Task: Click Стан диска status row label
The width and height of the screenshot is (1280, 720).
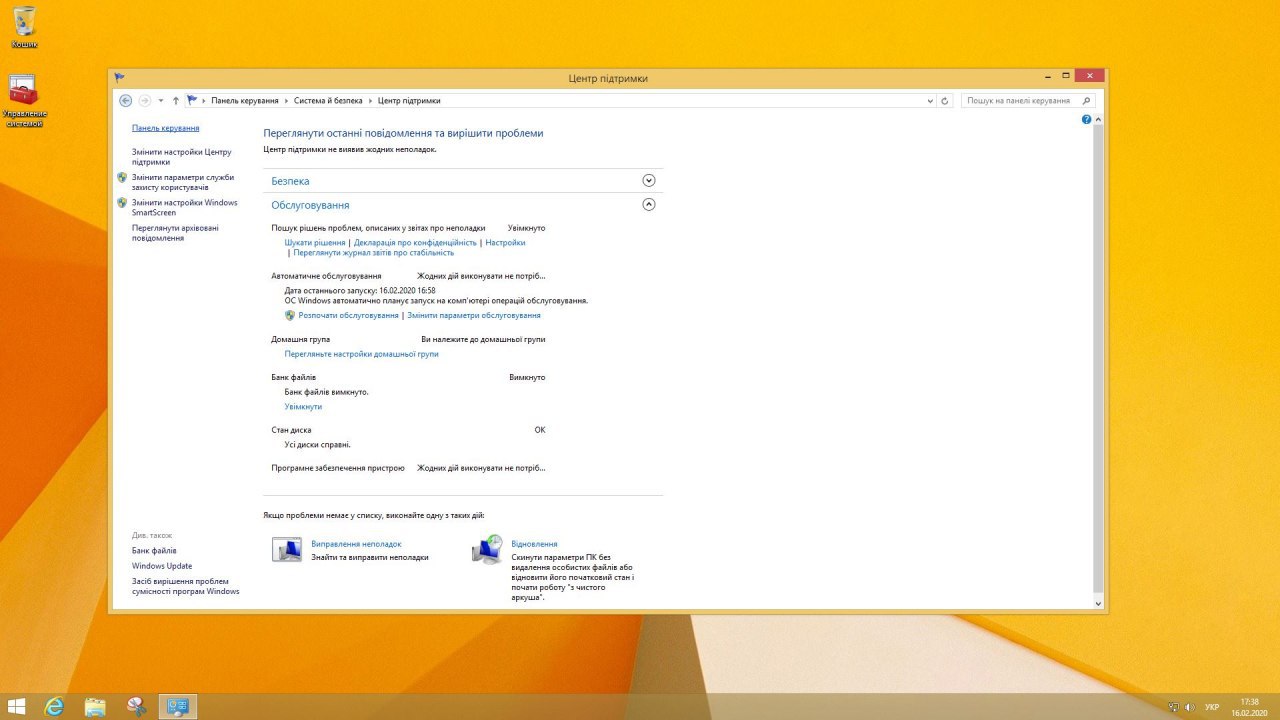Action: tap(291, 430)
